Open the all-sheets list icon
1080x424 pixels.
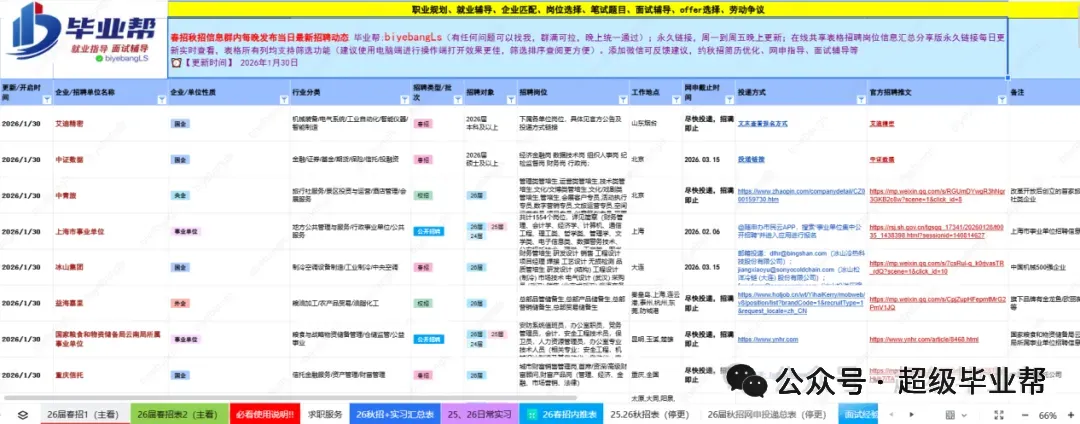(x=23, y=414)
